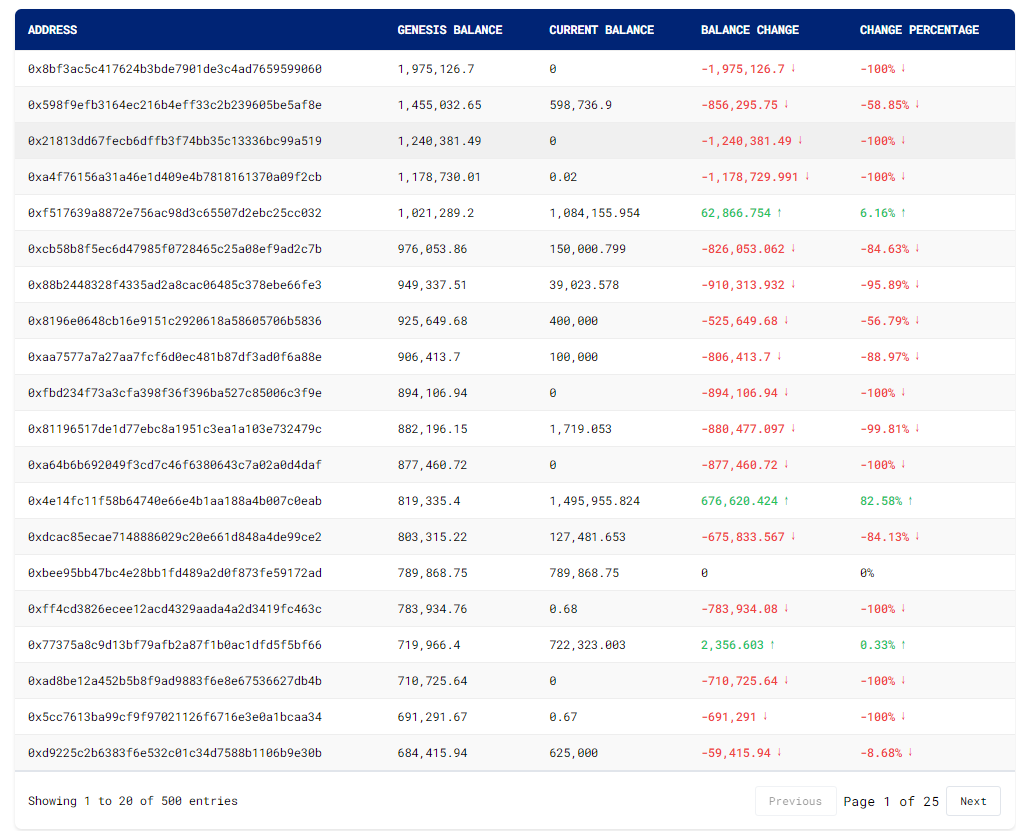This screenshot has height=831, width=1016.
Task: Click the green up arrow beside 2,356.603
Action: [772, 645]
